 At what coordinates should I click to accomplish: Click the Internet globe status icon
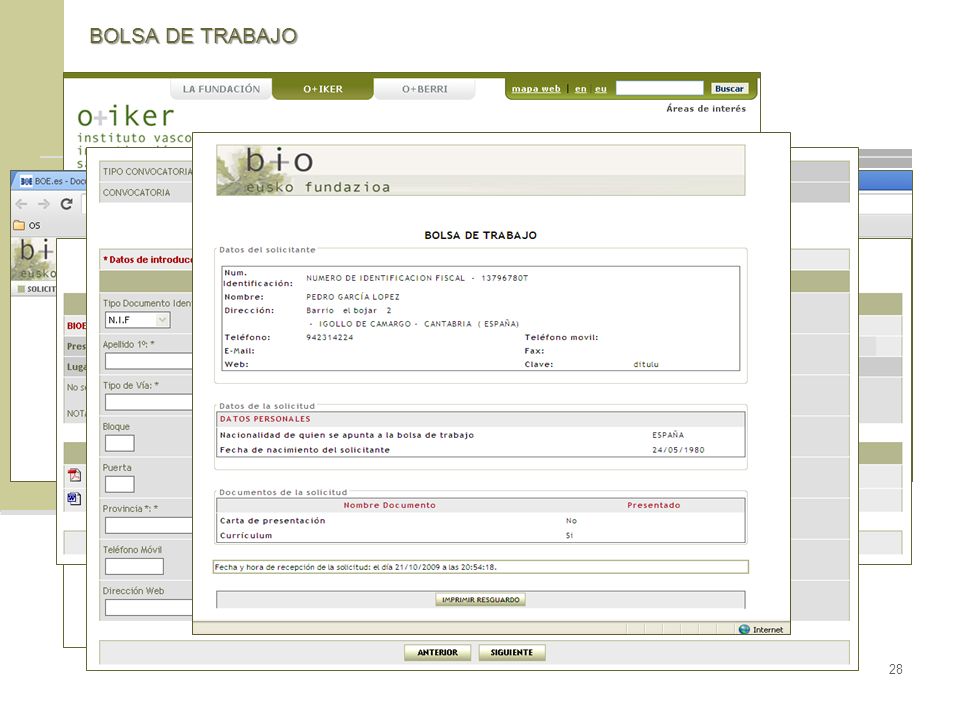[744, 629]
